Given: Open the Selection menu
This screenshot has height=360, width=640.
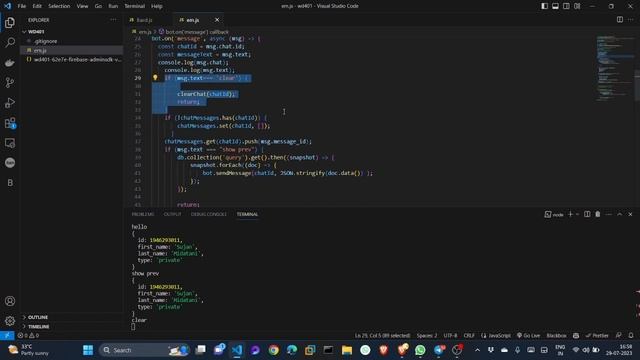Looking at the screenshot, I should 59,6.
